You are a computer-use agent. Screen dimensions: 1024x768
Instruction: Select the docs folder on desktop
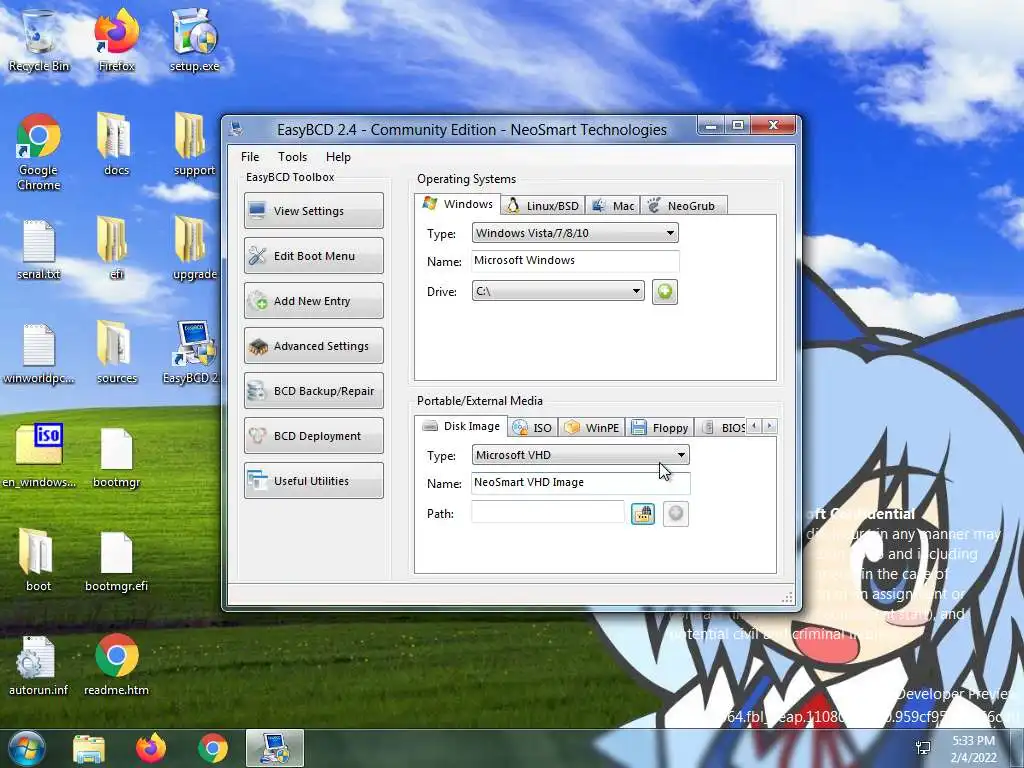[116, 144]
